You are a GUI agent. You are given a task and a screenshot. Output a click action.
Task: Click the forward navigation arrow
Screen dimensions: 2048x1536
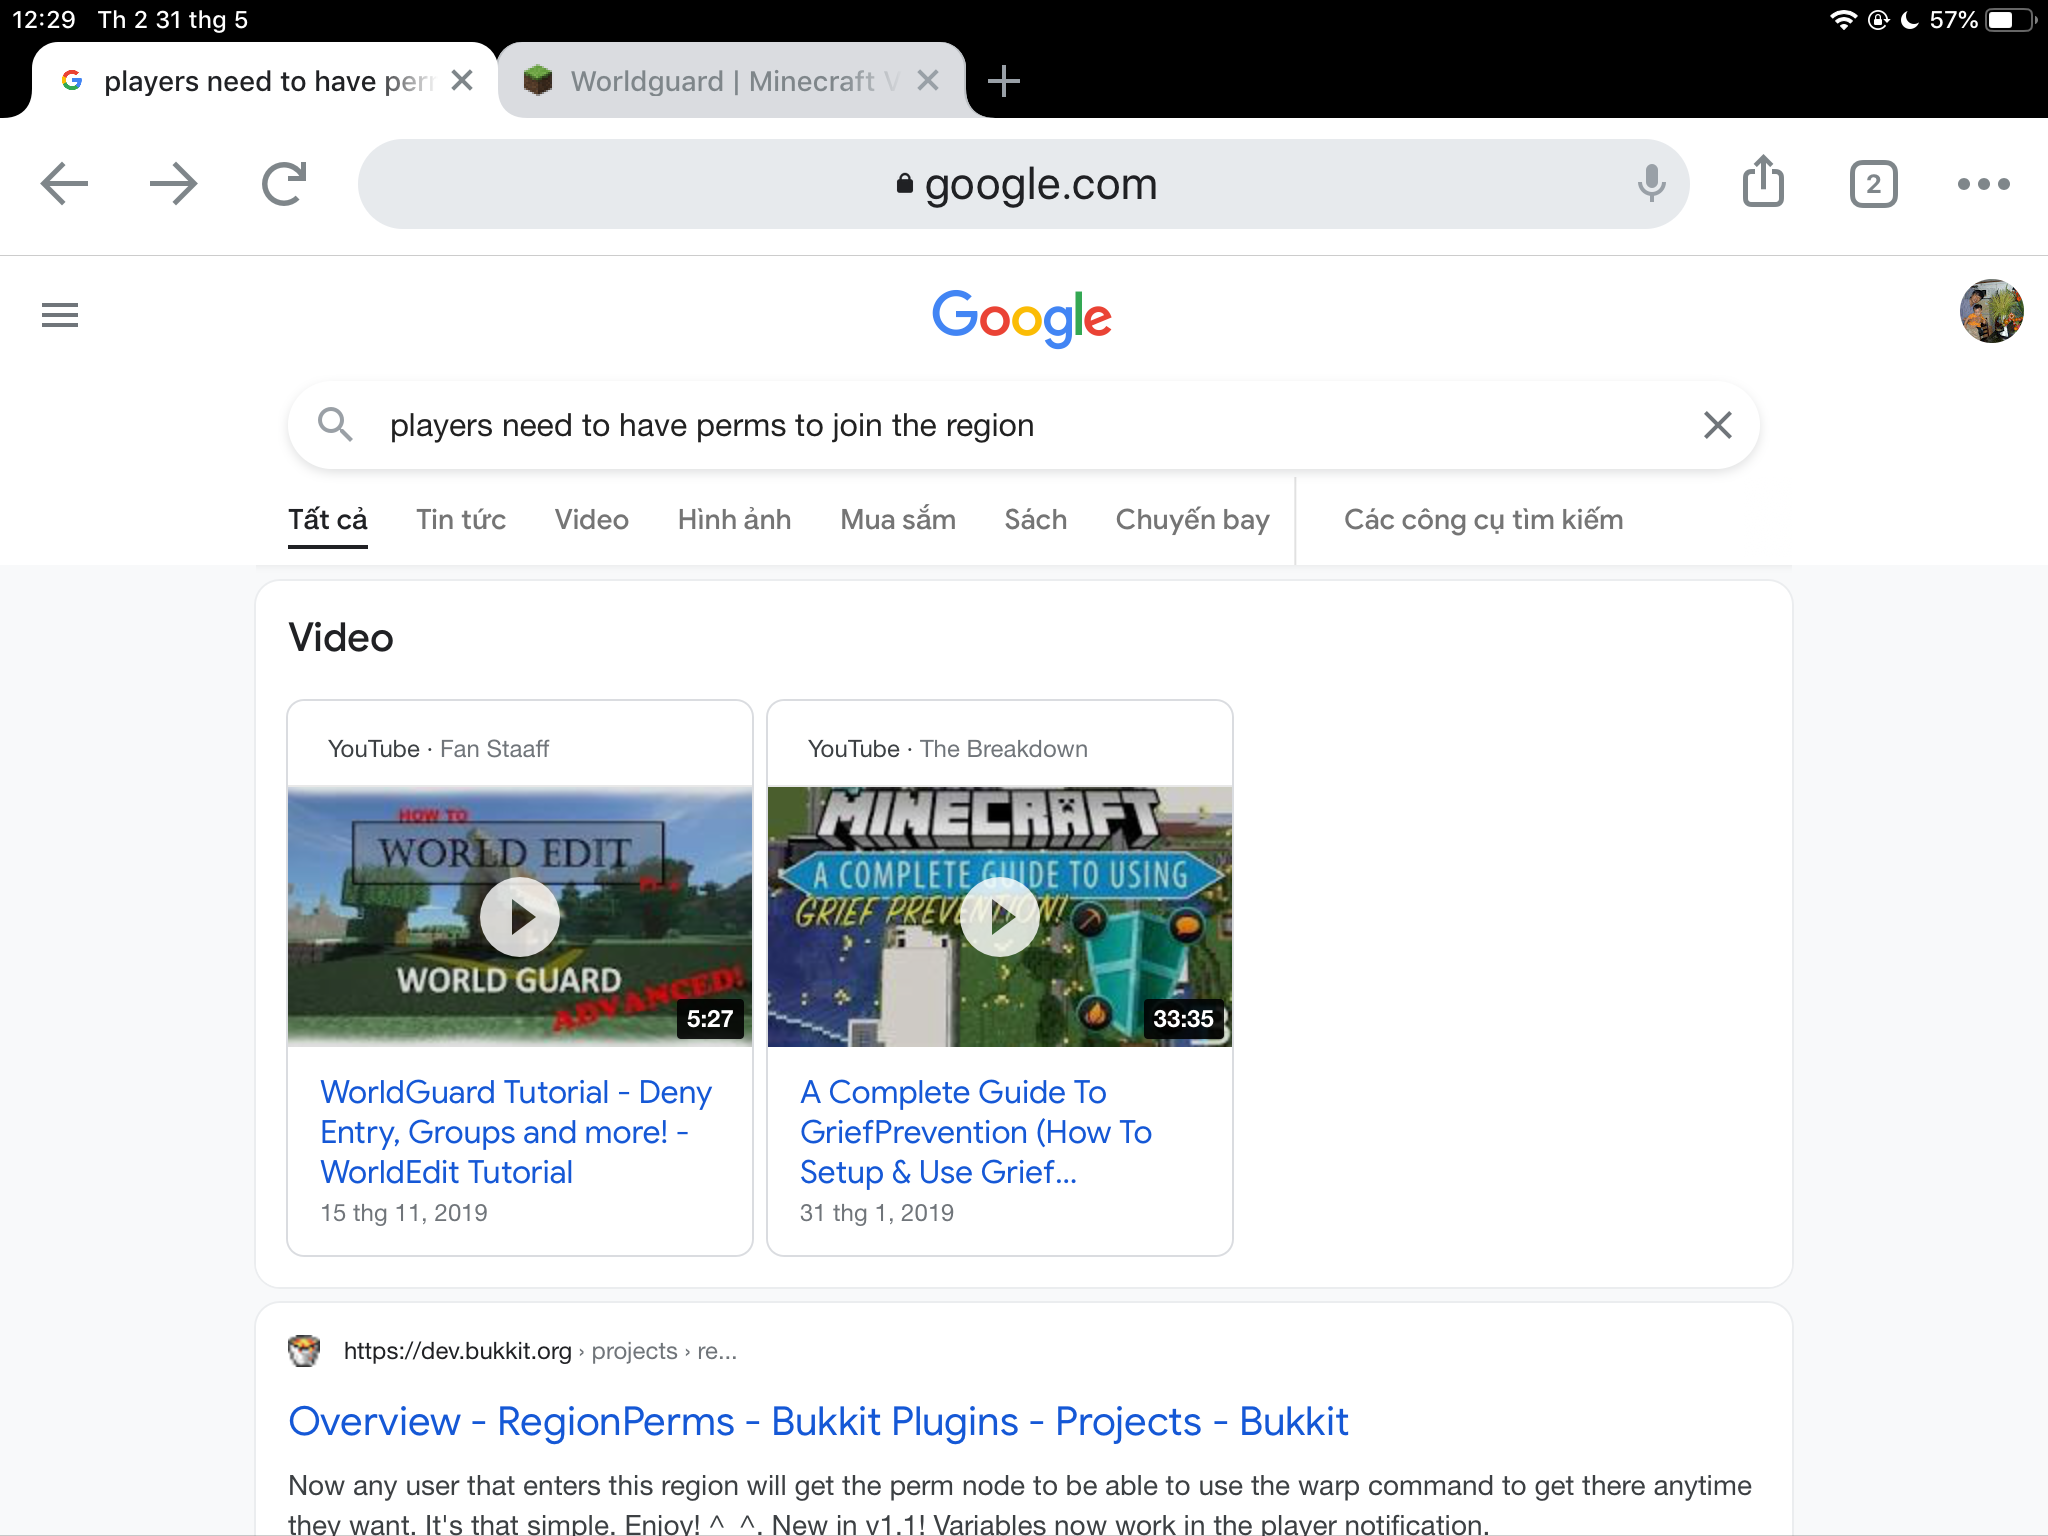tap(173, 184)
